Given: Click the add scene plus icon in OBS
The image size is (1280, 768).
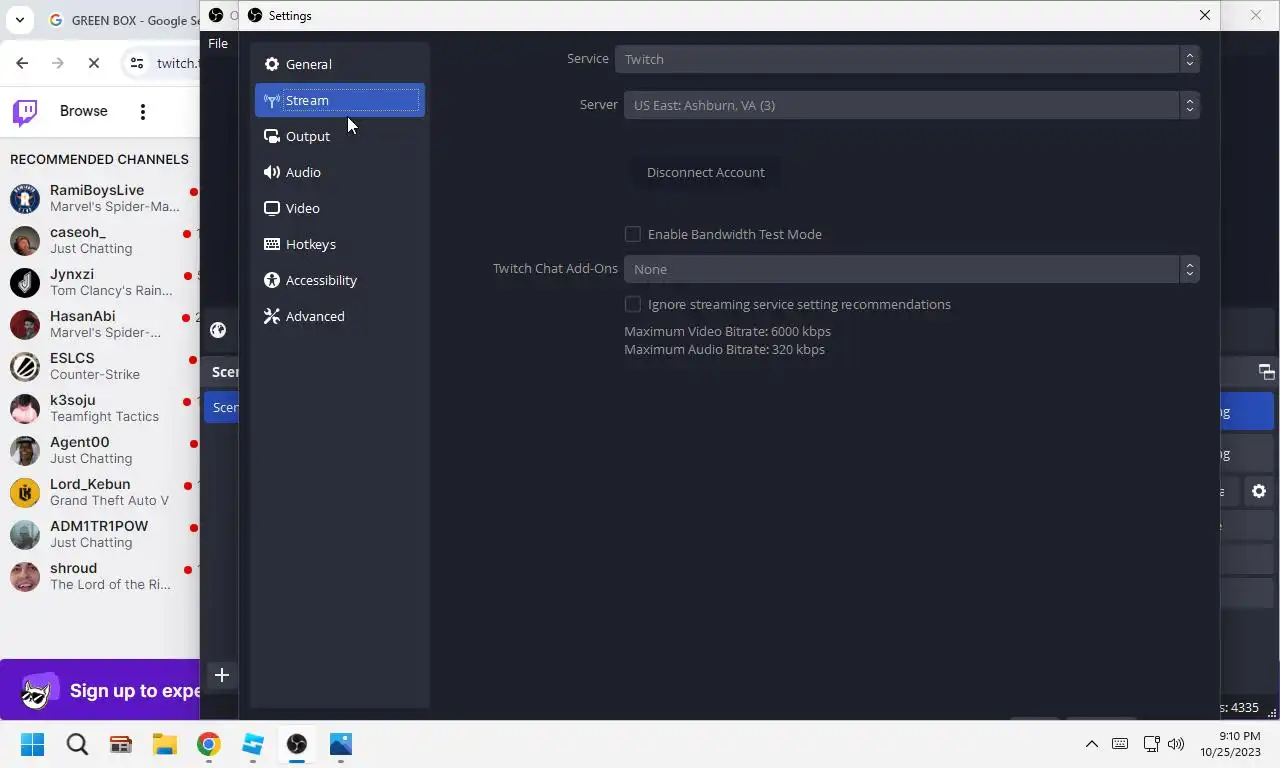Looking at the screenshot, I should coord(222,675).
